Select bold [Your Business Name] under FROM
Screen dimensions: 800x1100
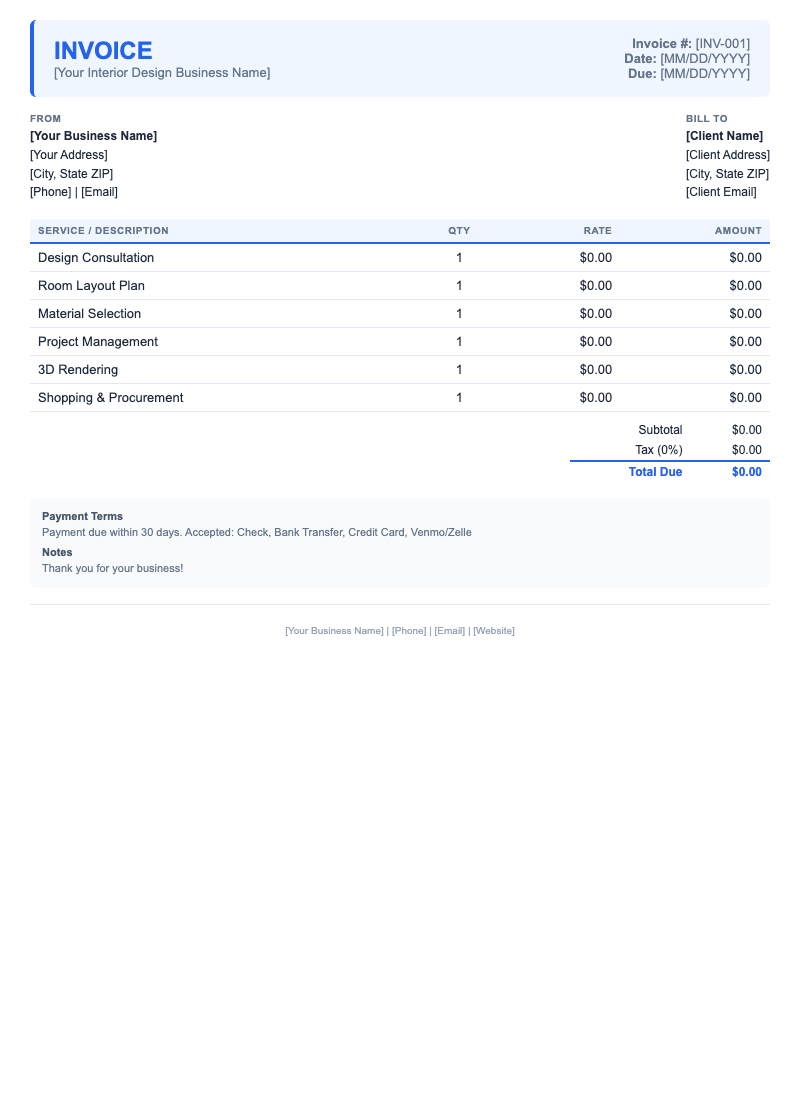pyautogui.click(x=93, y=136)
